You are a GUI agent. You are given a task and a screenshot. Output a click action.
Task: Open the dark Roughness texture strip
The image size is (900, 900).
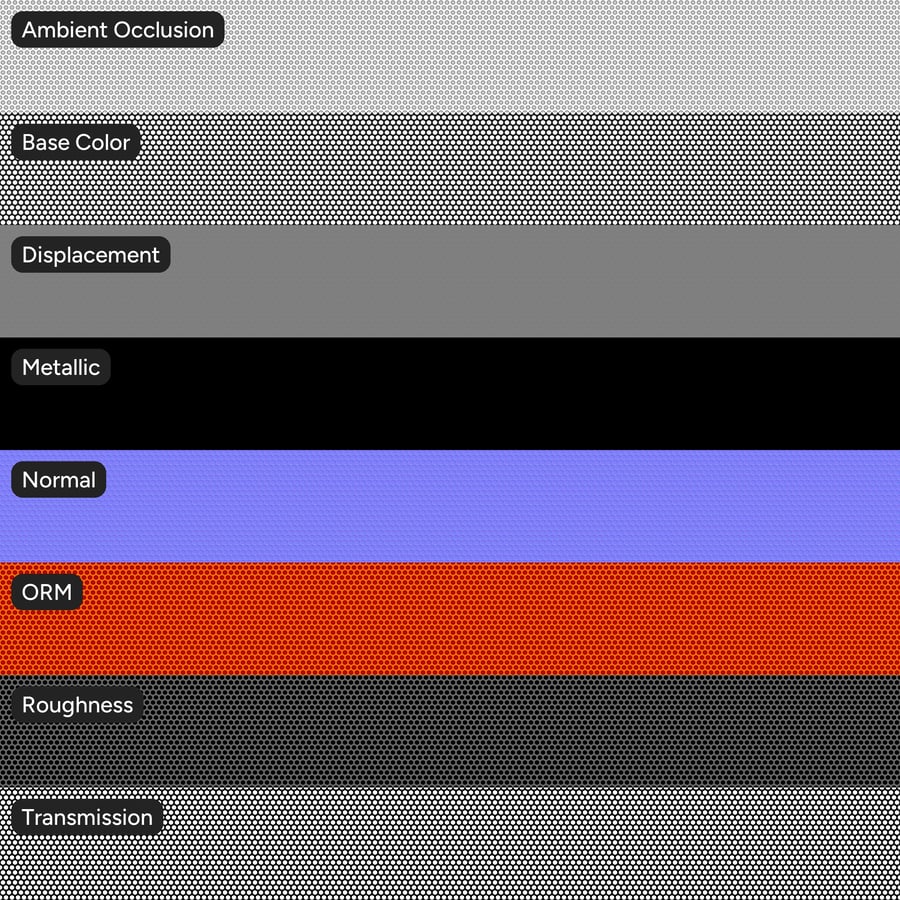pyautogui.click(x=450, y=731)
